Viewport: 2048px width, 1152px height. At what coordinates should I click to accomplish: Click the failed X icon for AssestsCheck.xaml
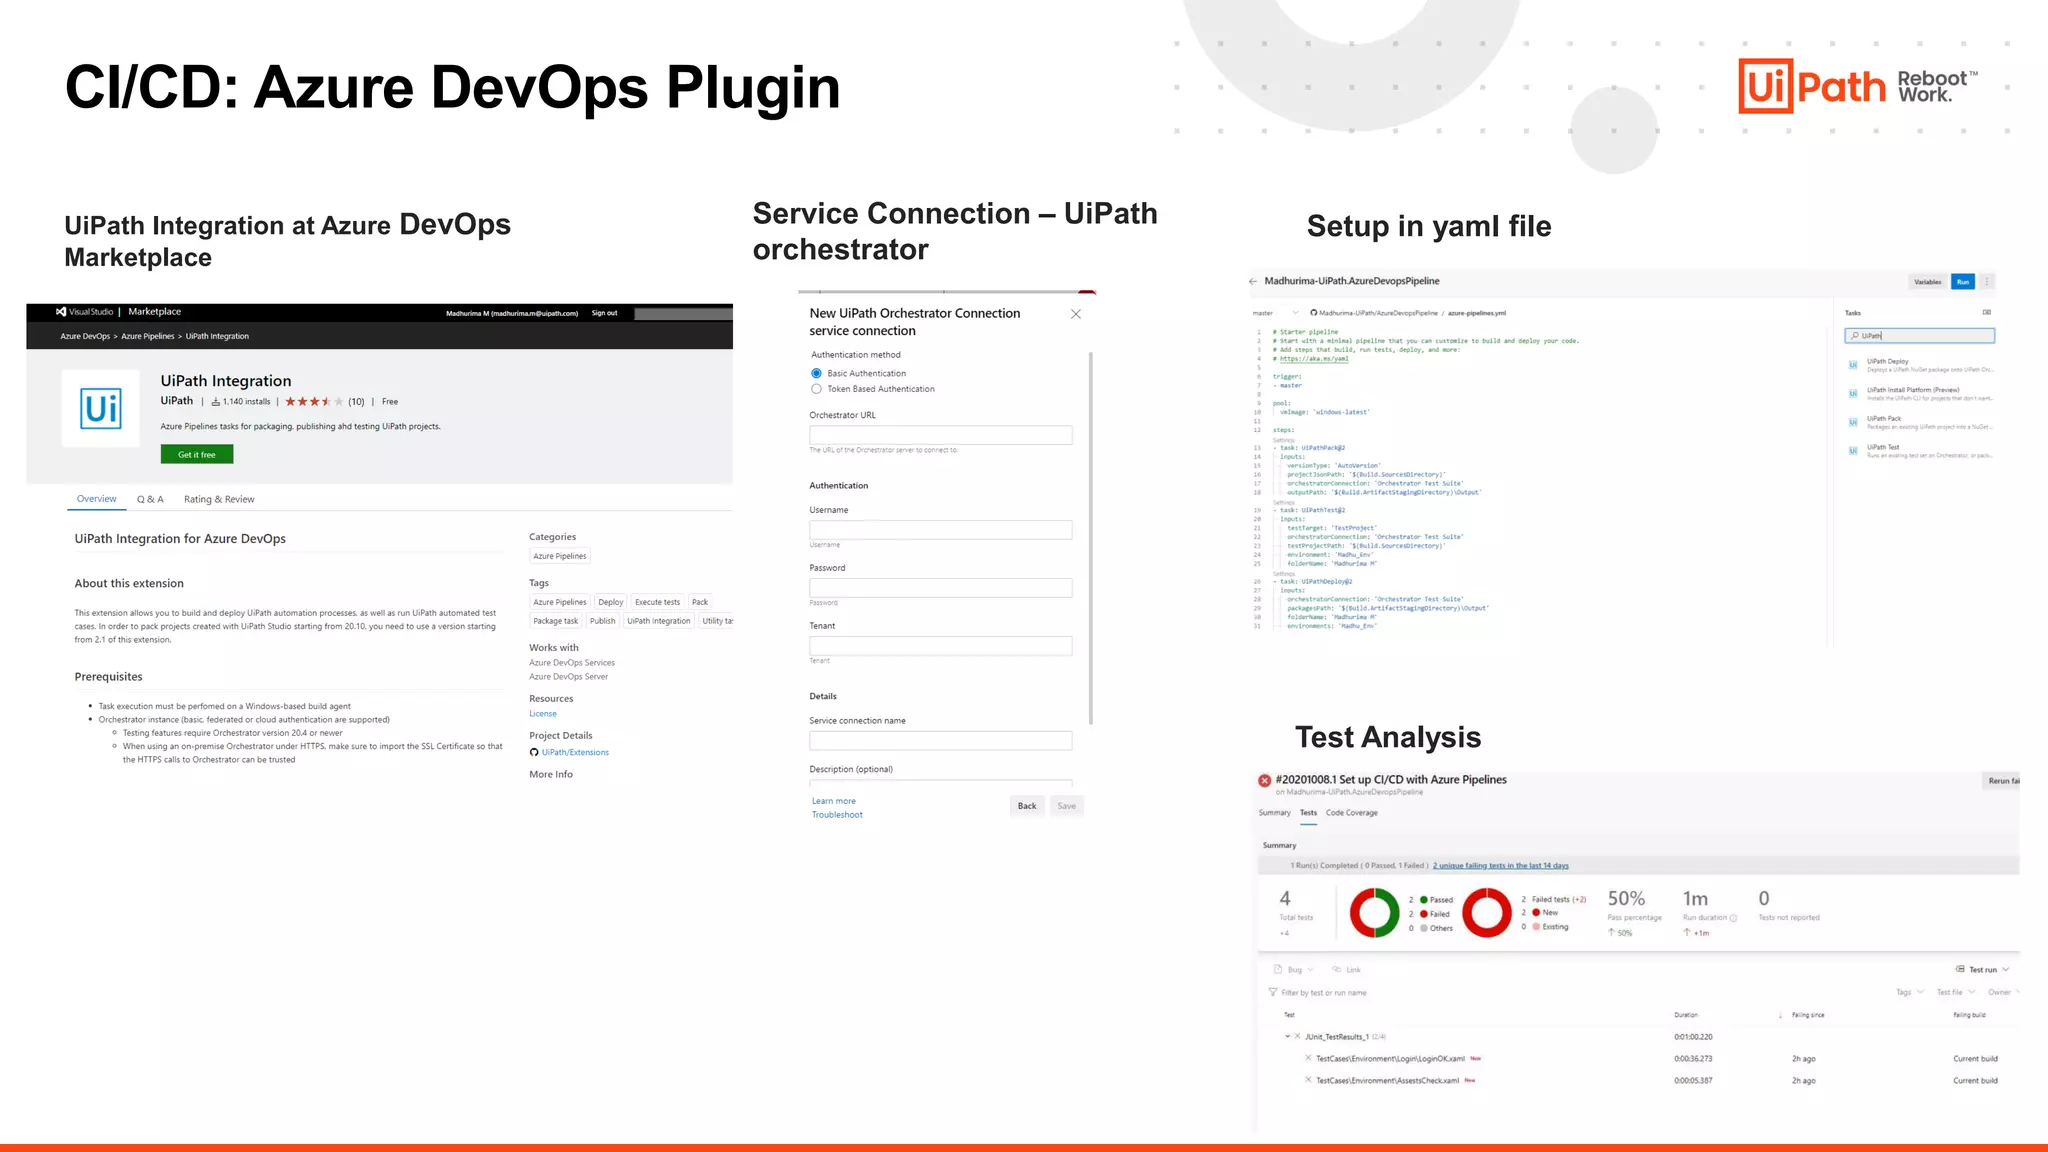click(1308, 1080)
